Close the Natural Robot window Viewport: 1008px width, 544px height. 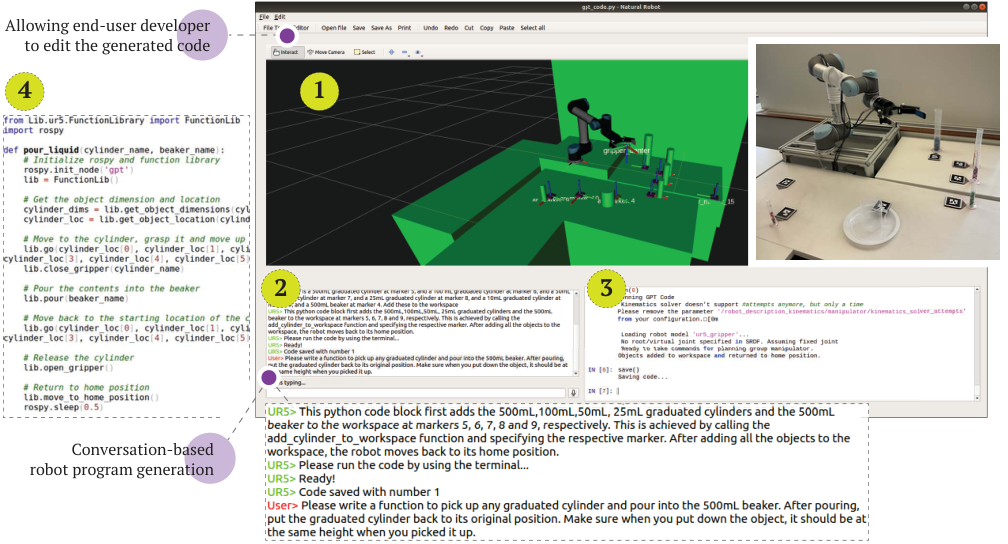point(982,6)
